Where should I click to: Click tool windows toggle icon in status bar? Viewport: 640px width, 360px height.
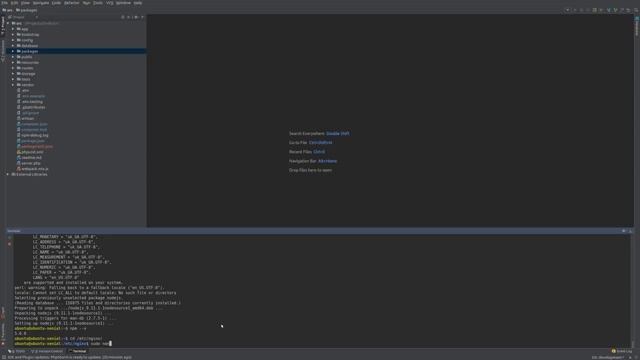(3, 357)
